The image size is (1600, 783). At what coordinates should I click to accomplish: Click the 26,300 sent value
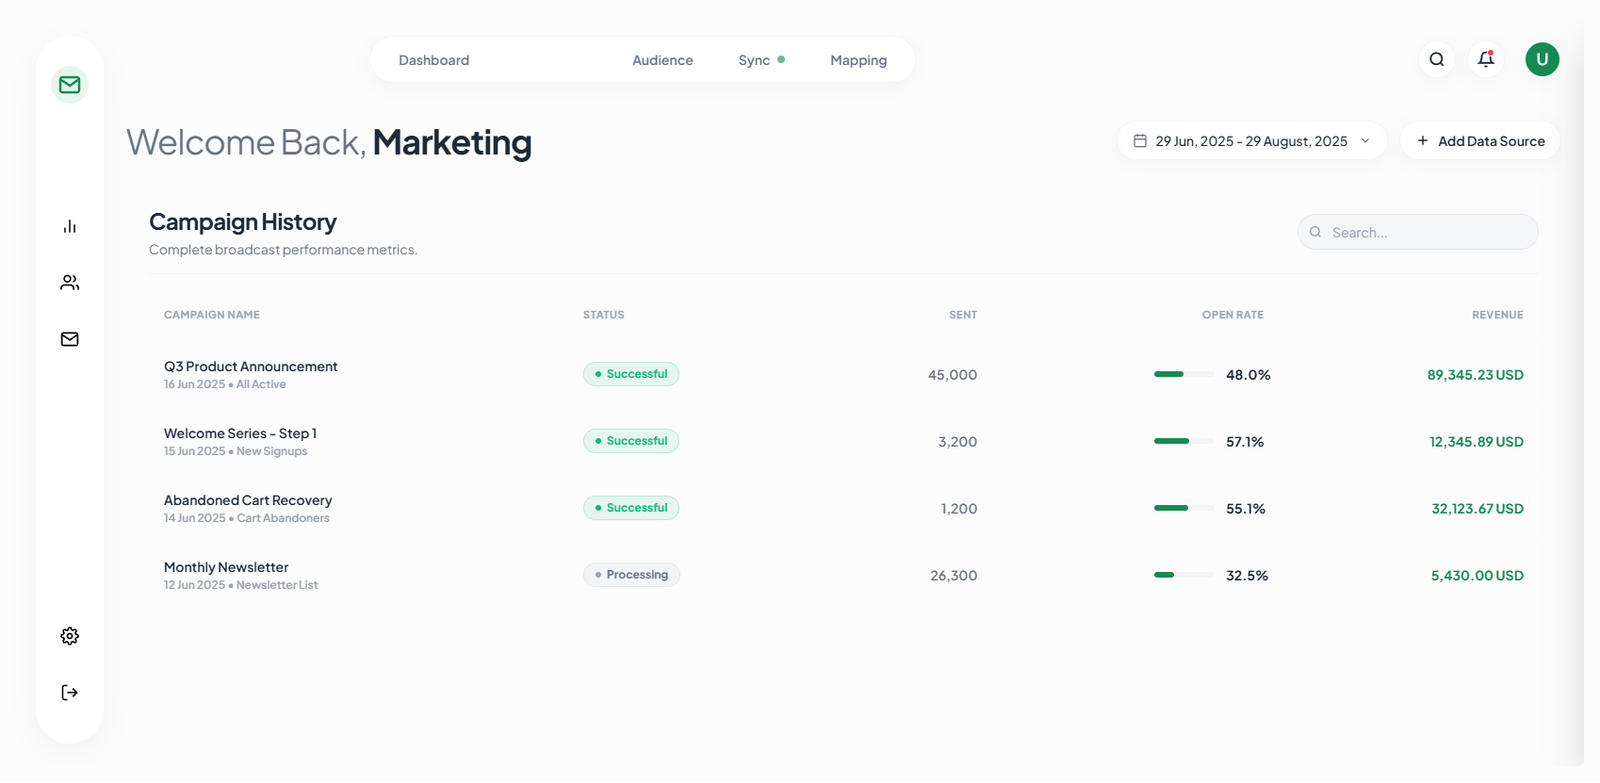pos(954,576)
